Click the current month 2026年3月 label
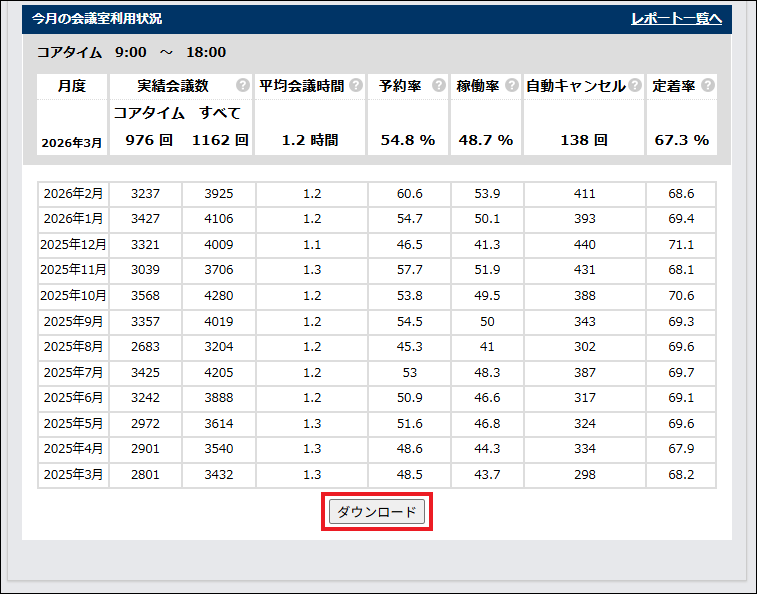This screenshot has width=757, height=594. (72, 143)
